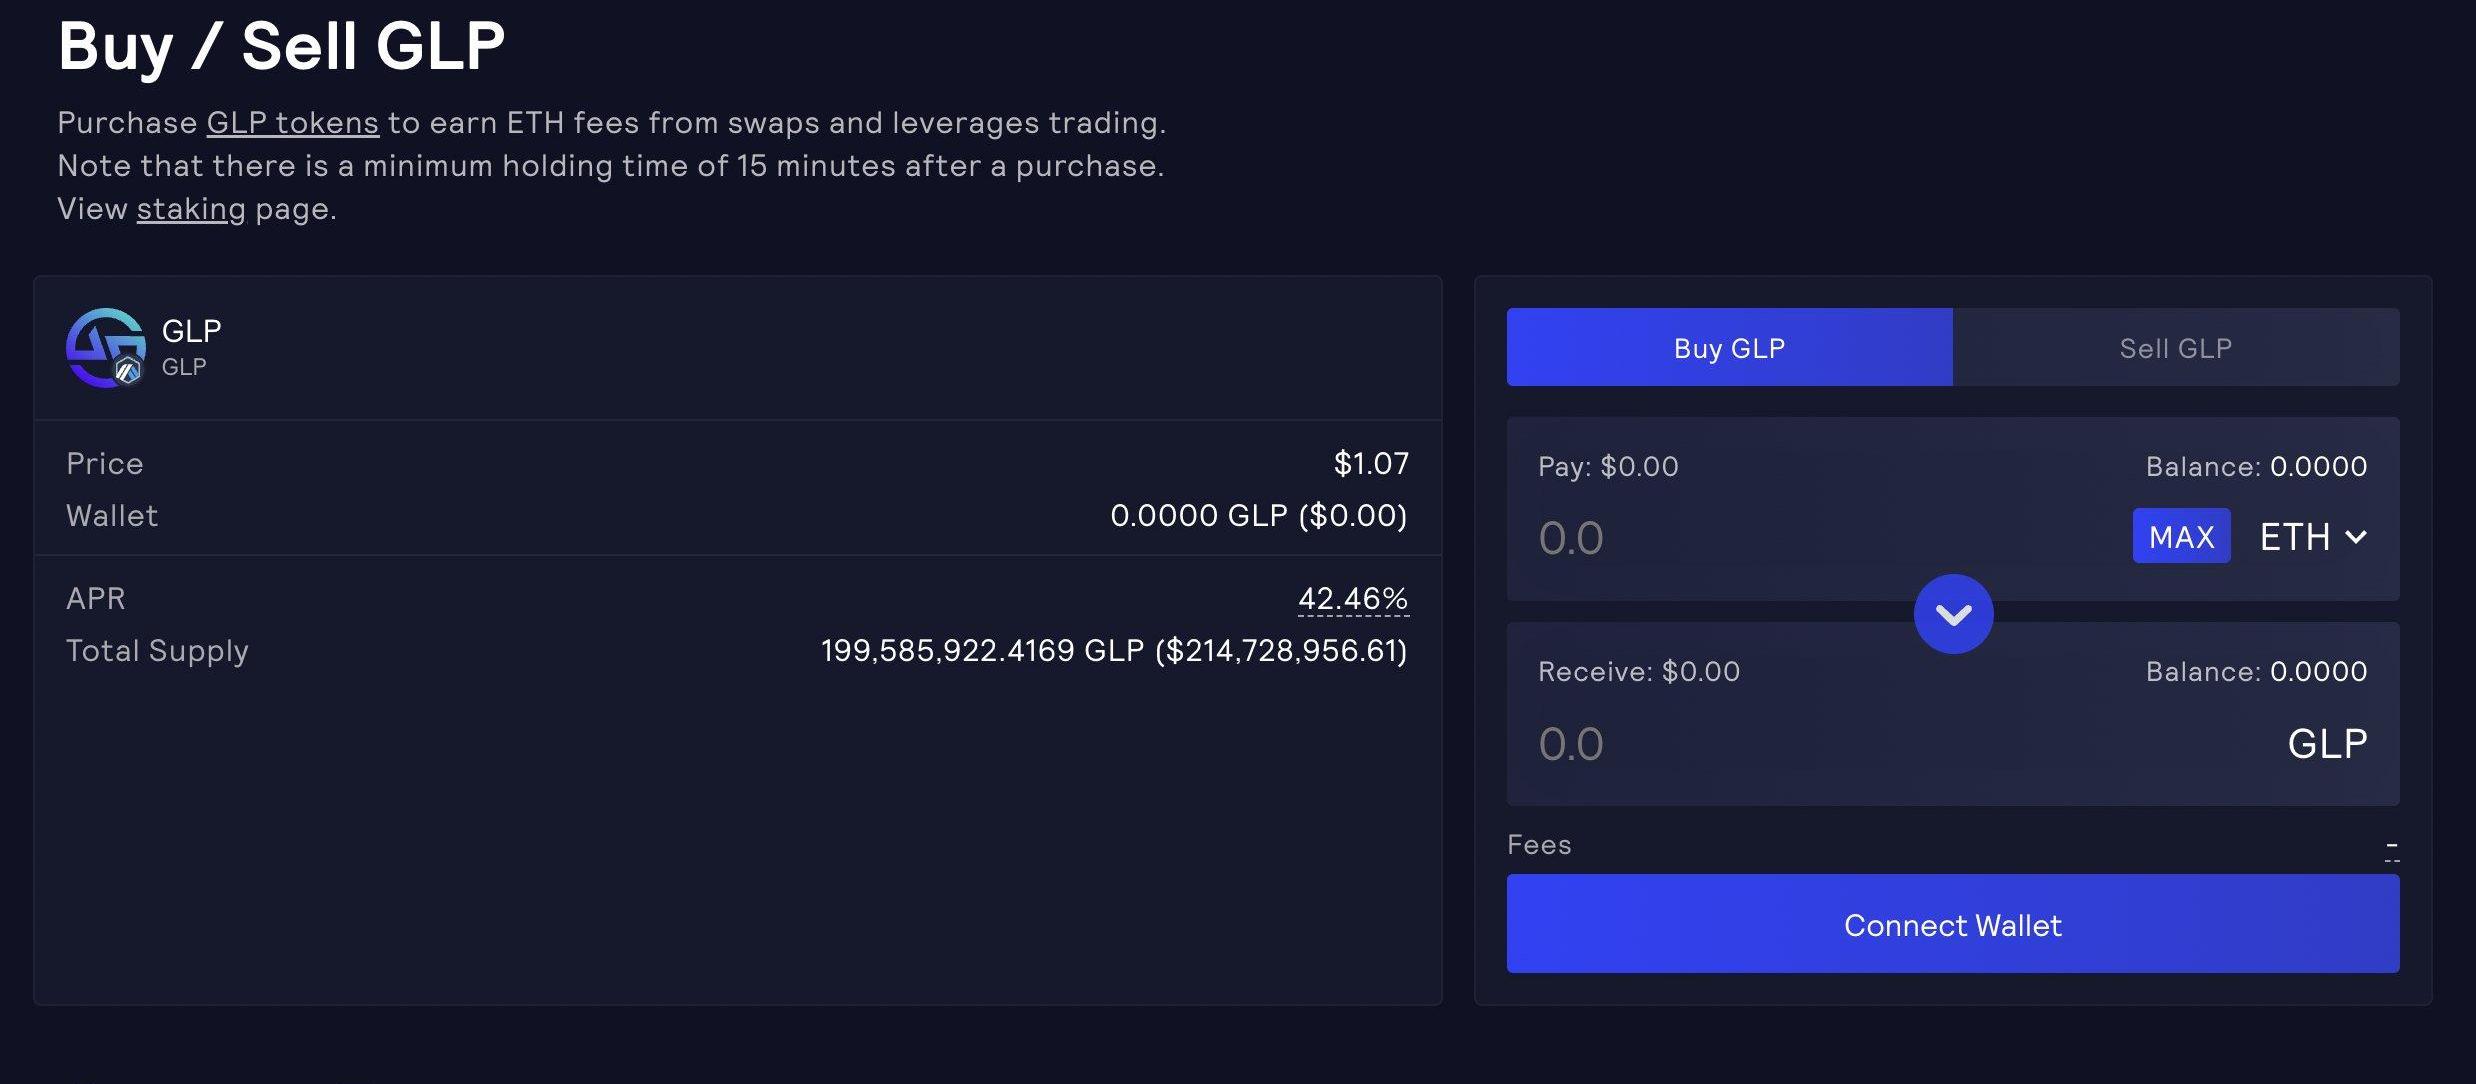Screen dimensions: 2476x1084
Task: Click the MAX button
Action: [x=2181, y=537]
